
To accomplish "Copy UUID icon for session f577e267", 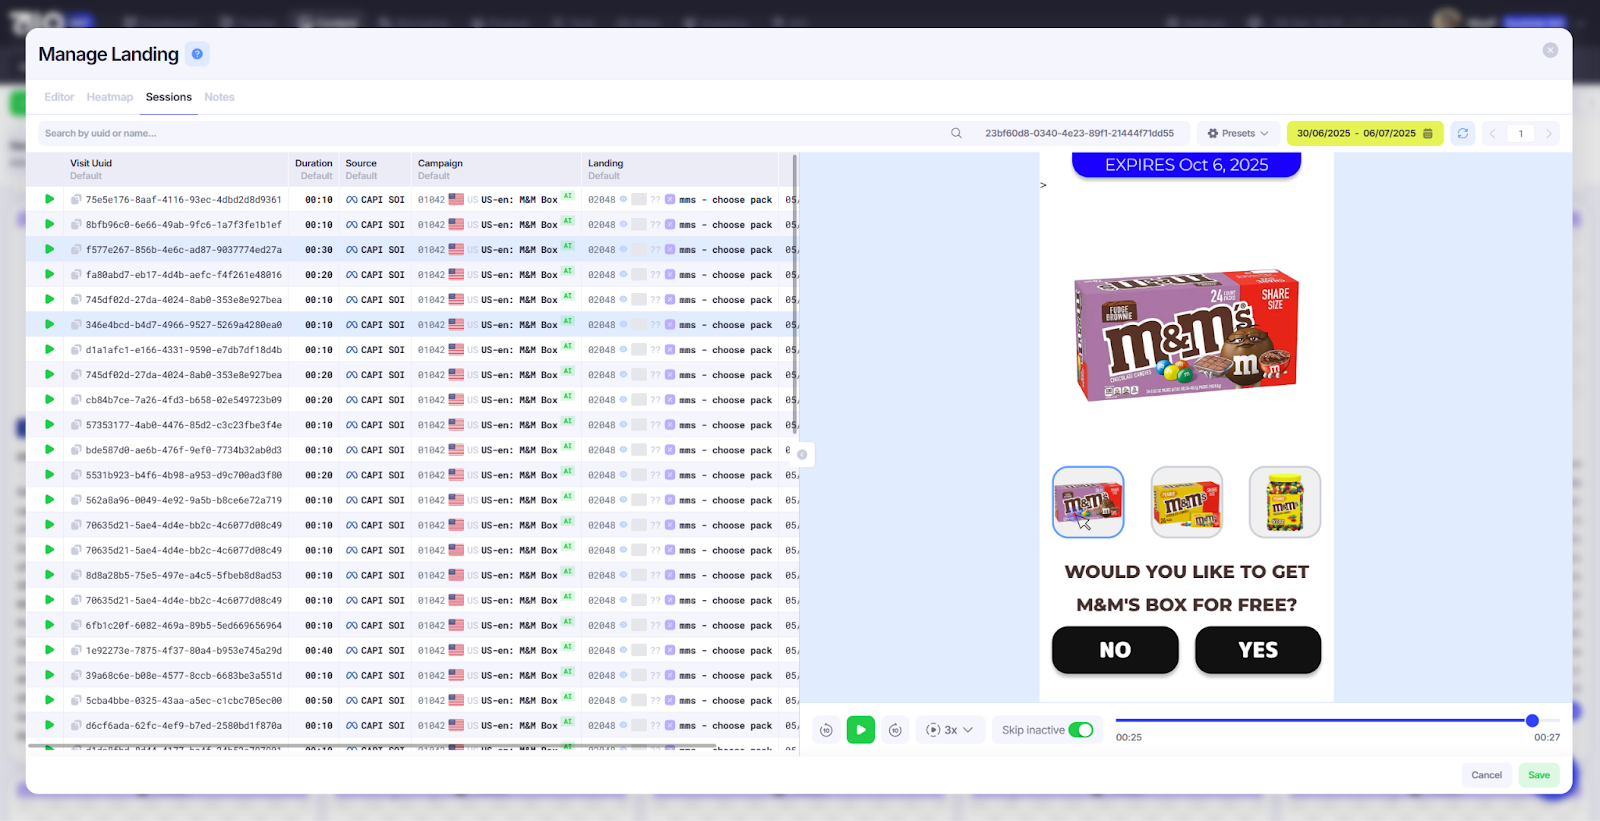I will [76, 250].
